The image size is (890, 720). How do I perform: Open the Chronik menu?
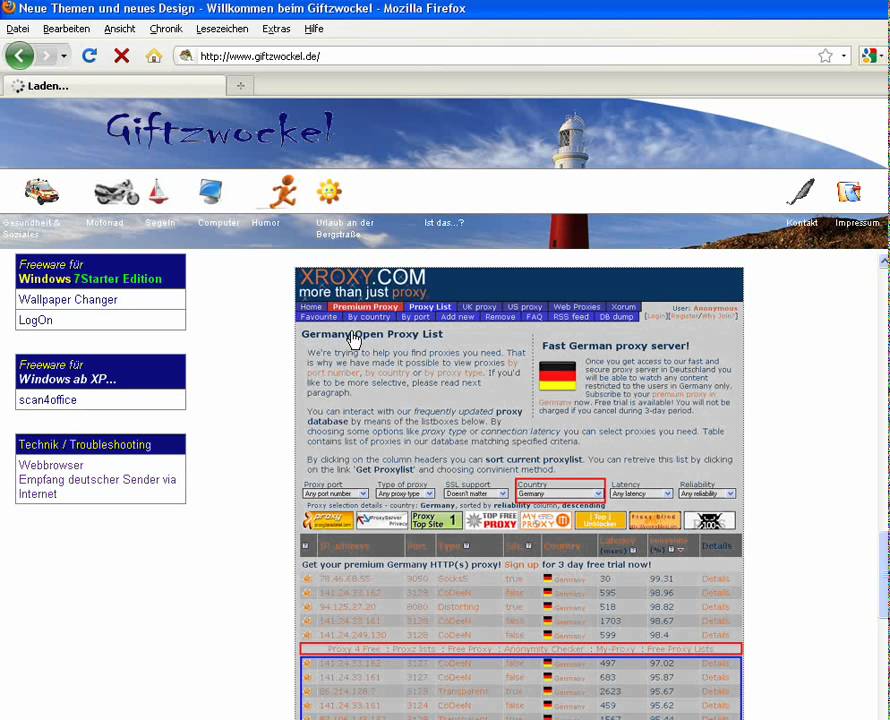pyautogui.click(x=166, y=29)
